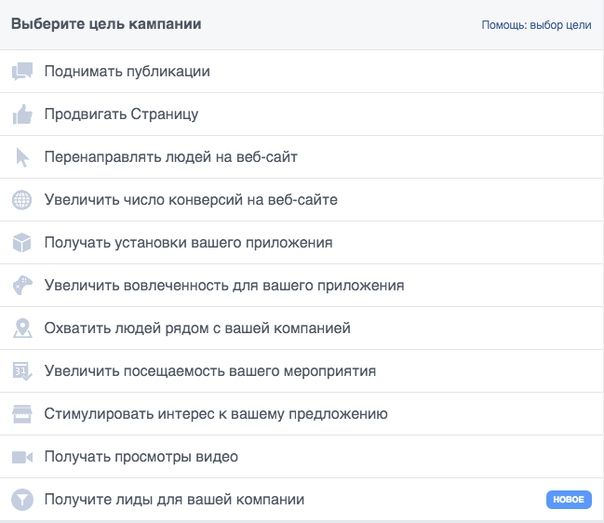Select "Перенаправлять людей на веб-сайт" option
The image size is (604, 523).
[x=302, y=157]
